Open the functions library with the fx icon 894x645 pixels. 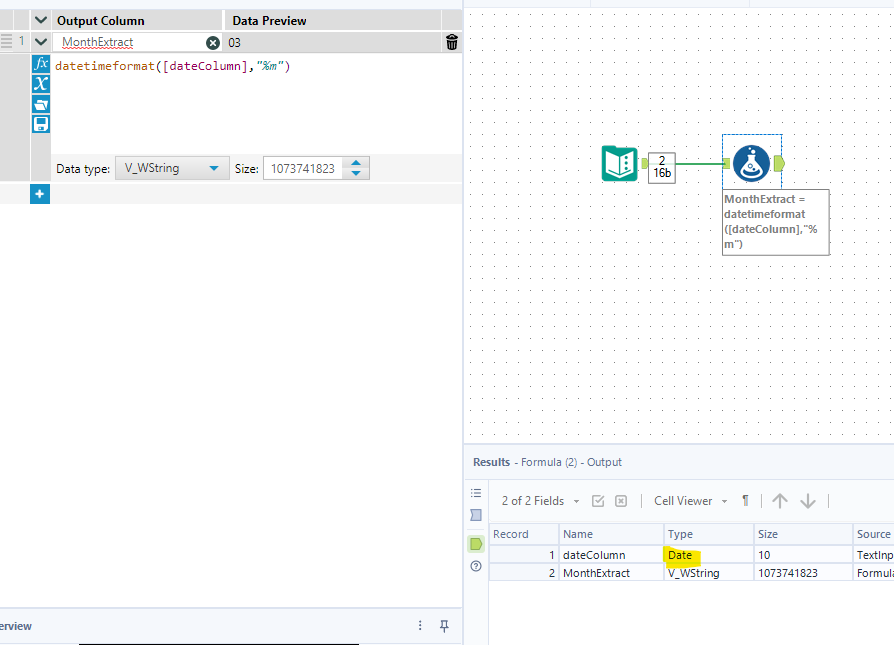[40, 63]
